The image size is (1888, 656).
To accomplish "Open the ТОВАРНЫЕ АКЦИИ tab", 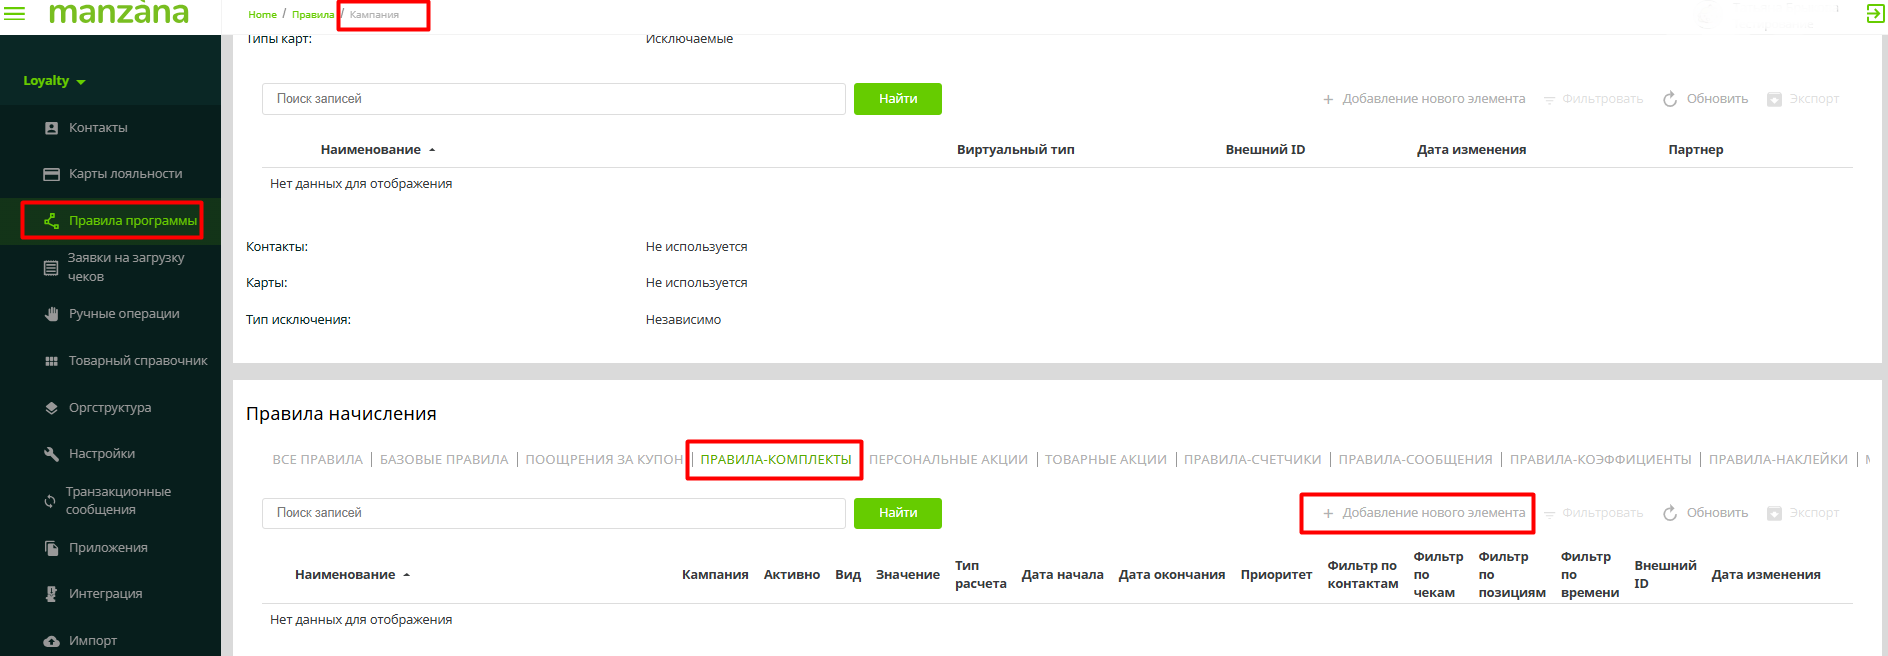I will (x=1105, y=460).
